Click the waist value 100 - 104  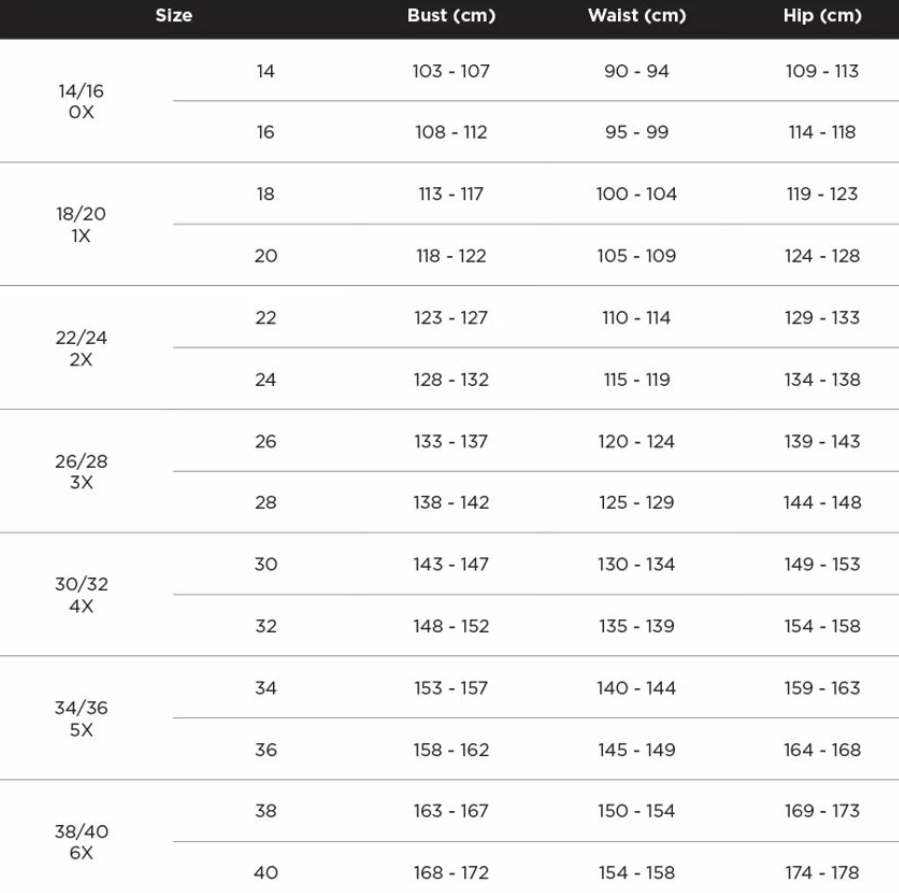(x=637, y=194)
